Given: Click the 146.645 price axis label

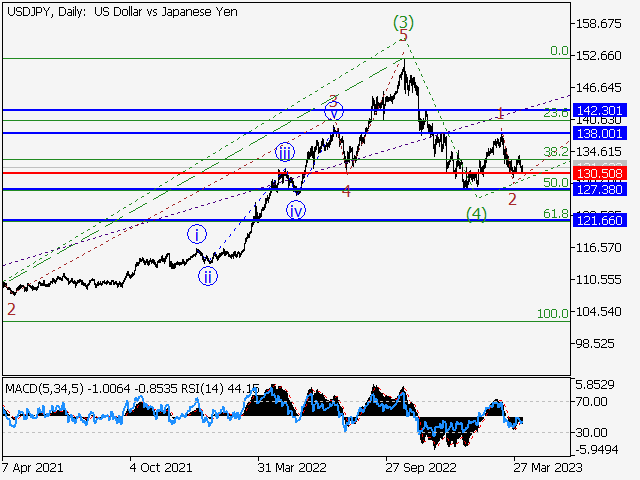Looking at the screenshot, I should point(598,87).
